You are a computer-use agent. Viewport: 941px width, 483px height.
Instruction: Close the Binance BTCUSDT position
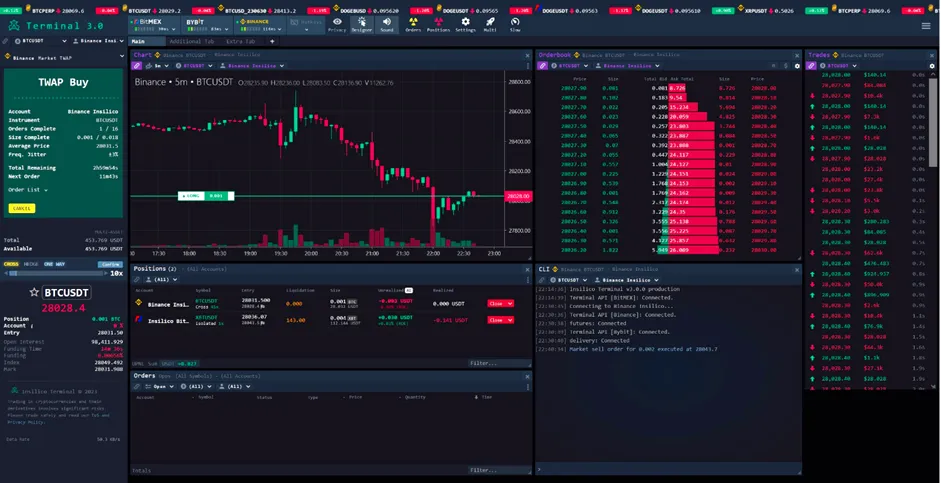tap(501, 304)
